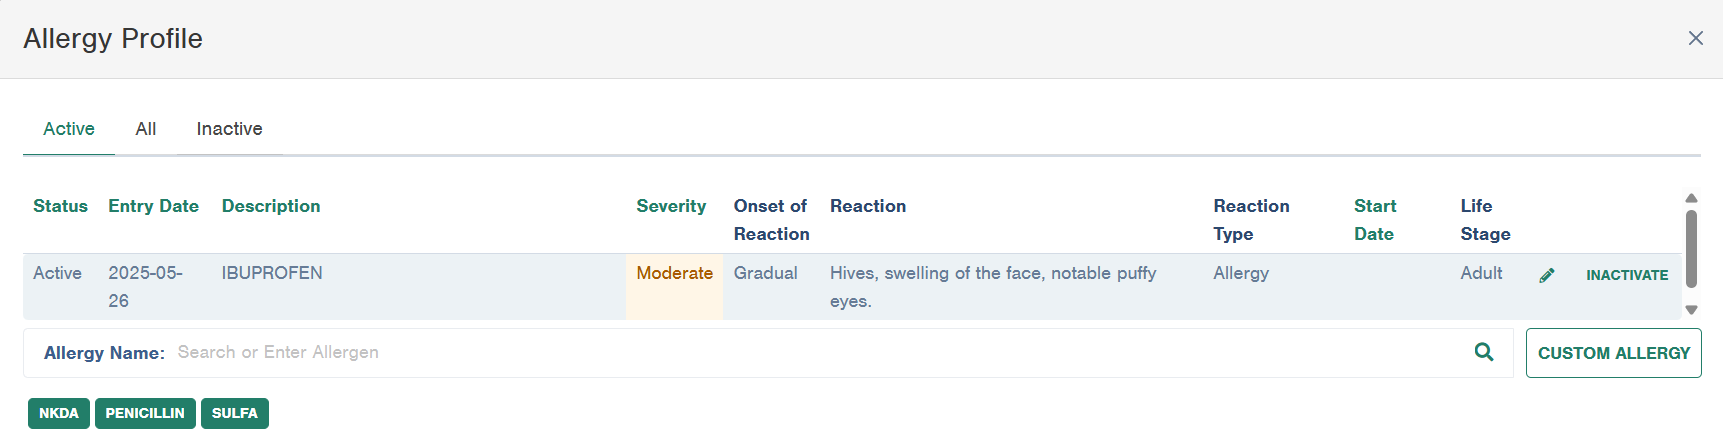The height and width of the screenshot is (443, 1723).
Task: Click the table scrollbar up arrow
Action: click(x=1691, y=198)
